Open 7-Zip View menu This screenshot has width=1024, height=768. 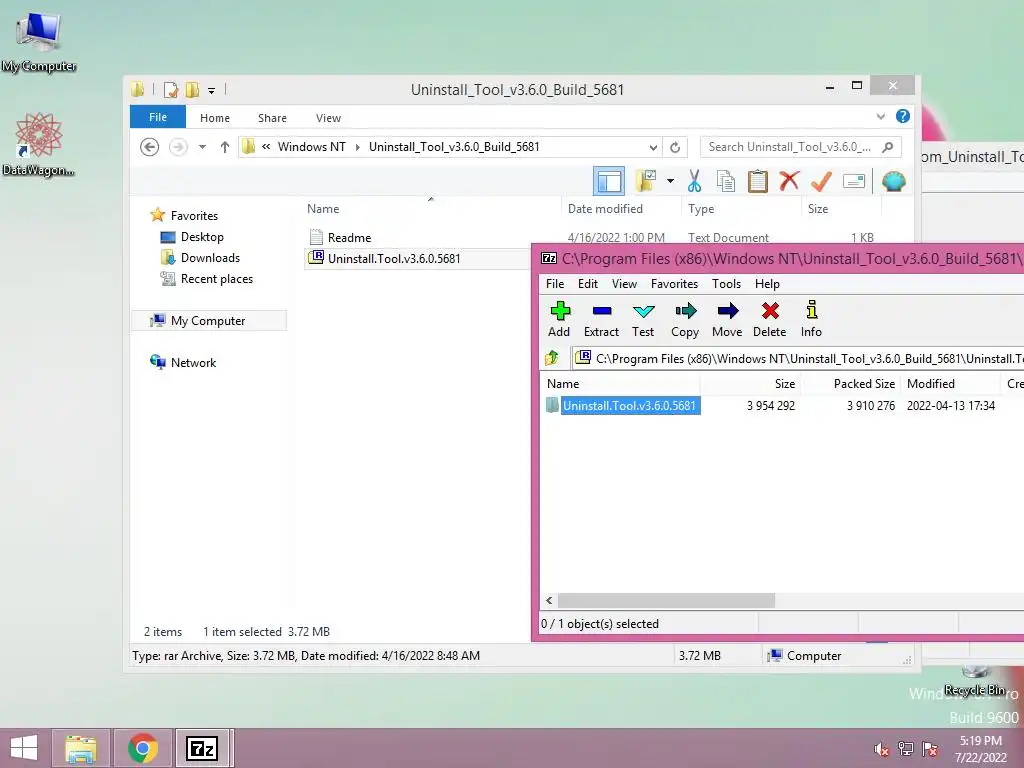[624, 283]
